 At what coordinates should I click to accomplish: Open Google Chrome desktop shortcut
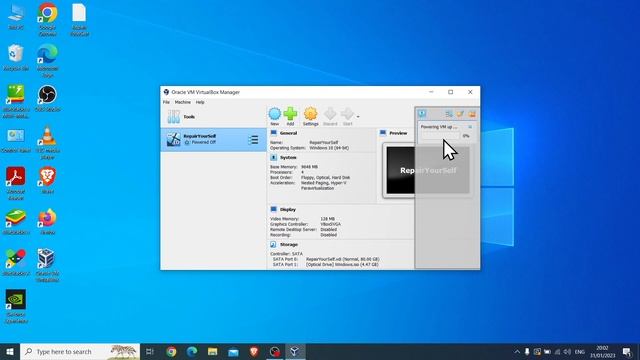[47, 19]
